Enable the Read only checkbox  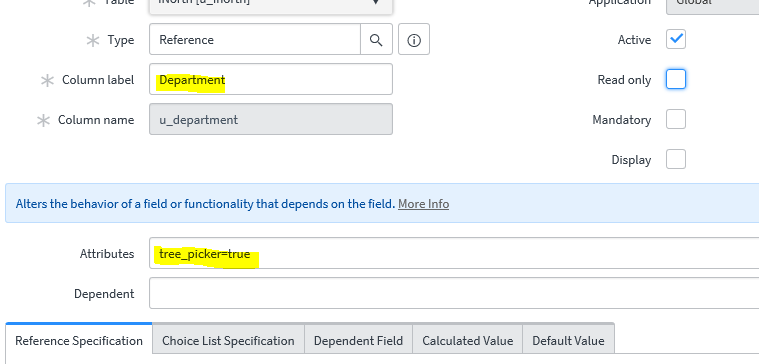(676, 79)
